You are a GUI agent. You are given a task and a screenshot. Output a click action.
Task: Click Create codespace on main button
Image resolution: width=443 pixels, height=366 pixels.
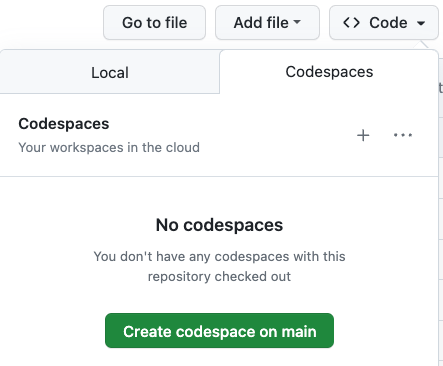coord(219,331)
